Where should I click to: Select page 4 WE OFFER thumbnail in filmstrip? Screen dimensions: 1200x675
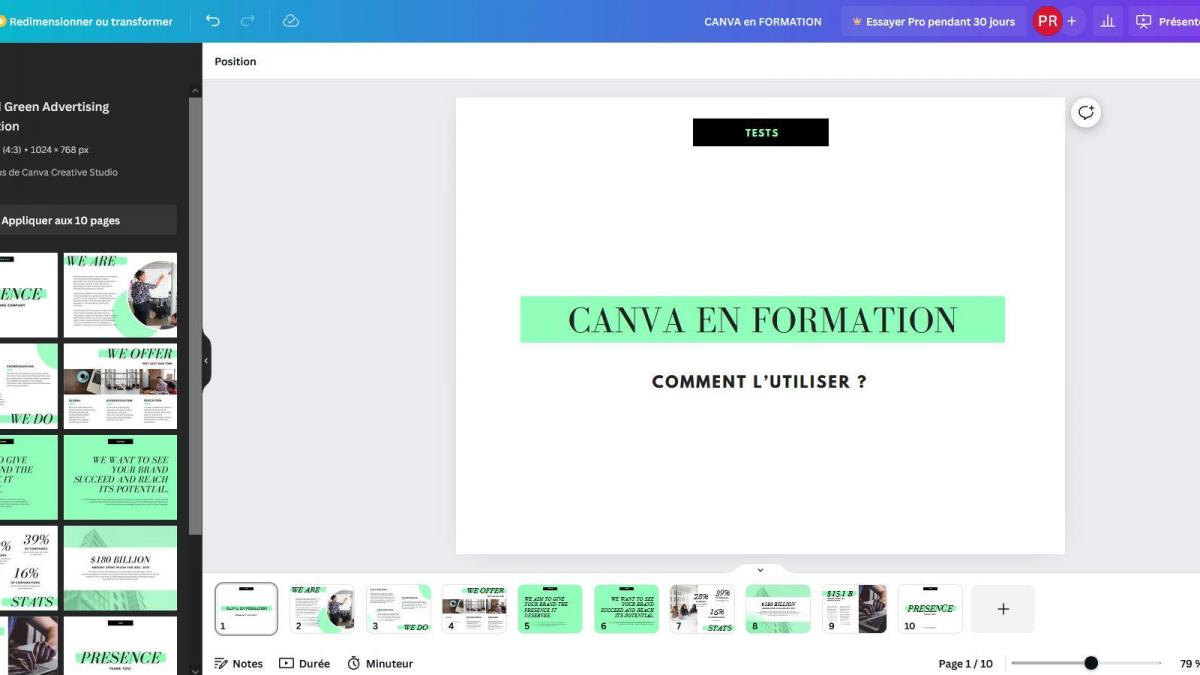point(474,609)
